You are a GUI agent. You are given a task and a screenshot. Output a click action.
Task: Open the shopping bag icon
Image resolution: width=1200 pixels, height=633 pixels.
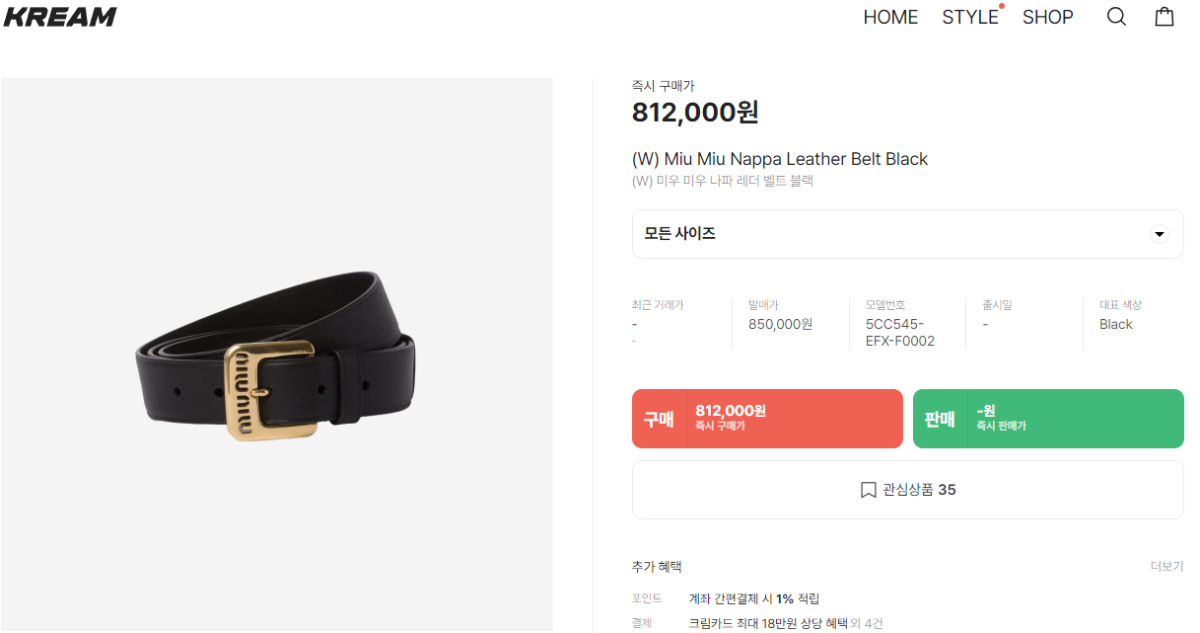pyautogui.click(x=1164, y=16)
